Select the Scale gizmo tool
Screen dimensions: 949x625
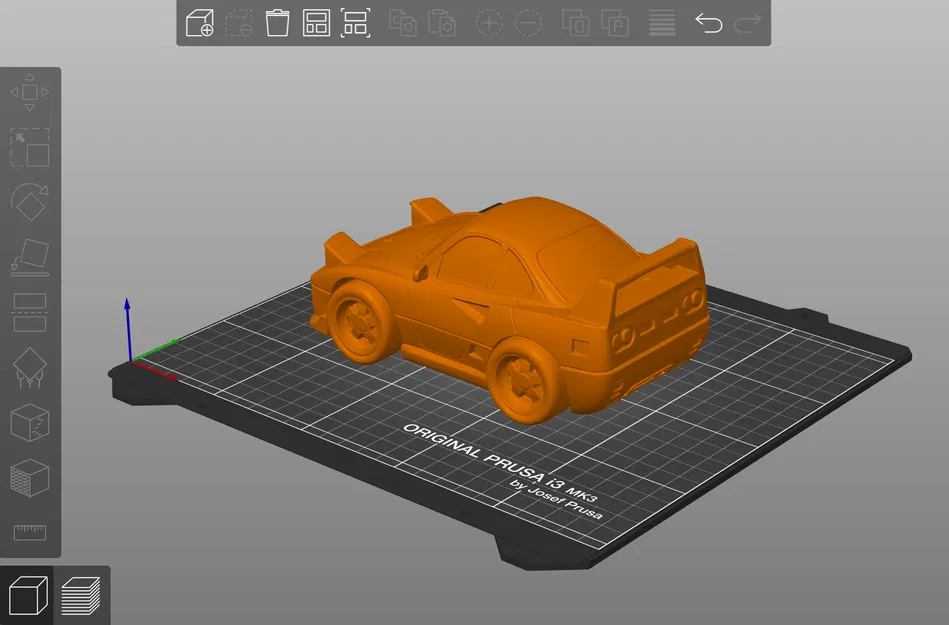[x=30, y=148]
